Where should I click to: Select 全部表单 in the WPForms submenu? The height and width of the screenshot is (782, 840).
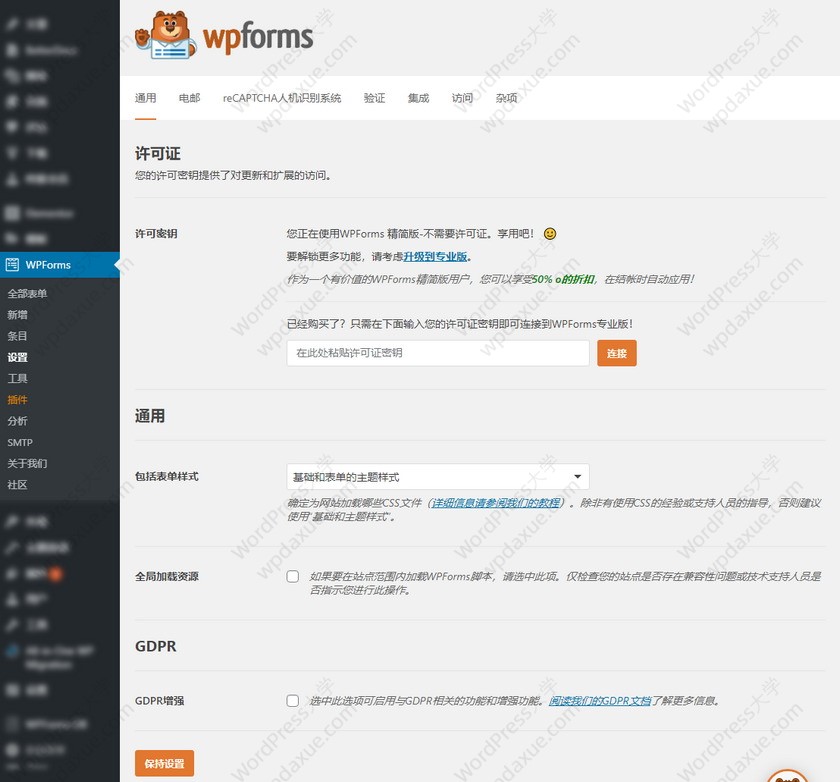[x=27, y=293]
